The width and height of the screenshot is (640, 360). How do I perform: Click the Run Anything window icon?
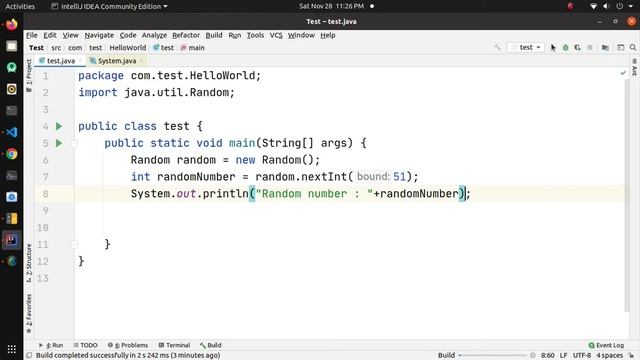coord(620,47)
